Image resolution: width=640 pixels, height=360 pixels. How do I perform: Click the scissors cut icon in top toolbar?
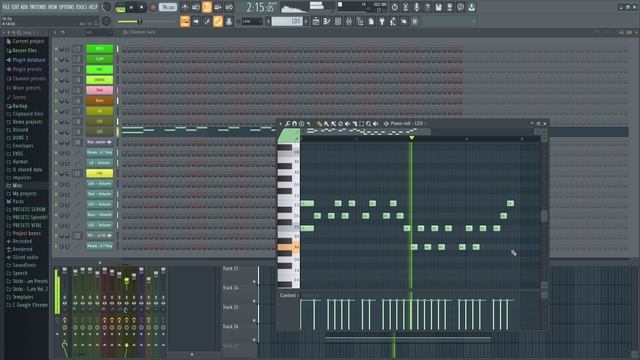pyautogui.click(x=405, y=7)
